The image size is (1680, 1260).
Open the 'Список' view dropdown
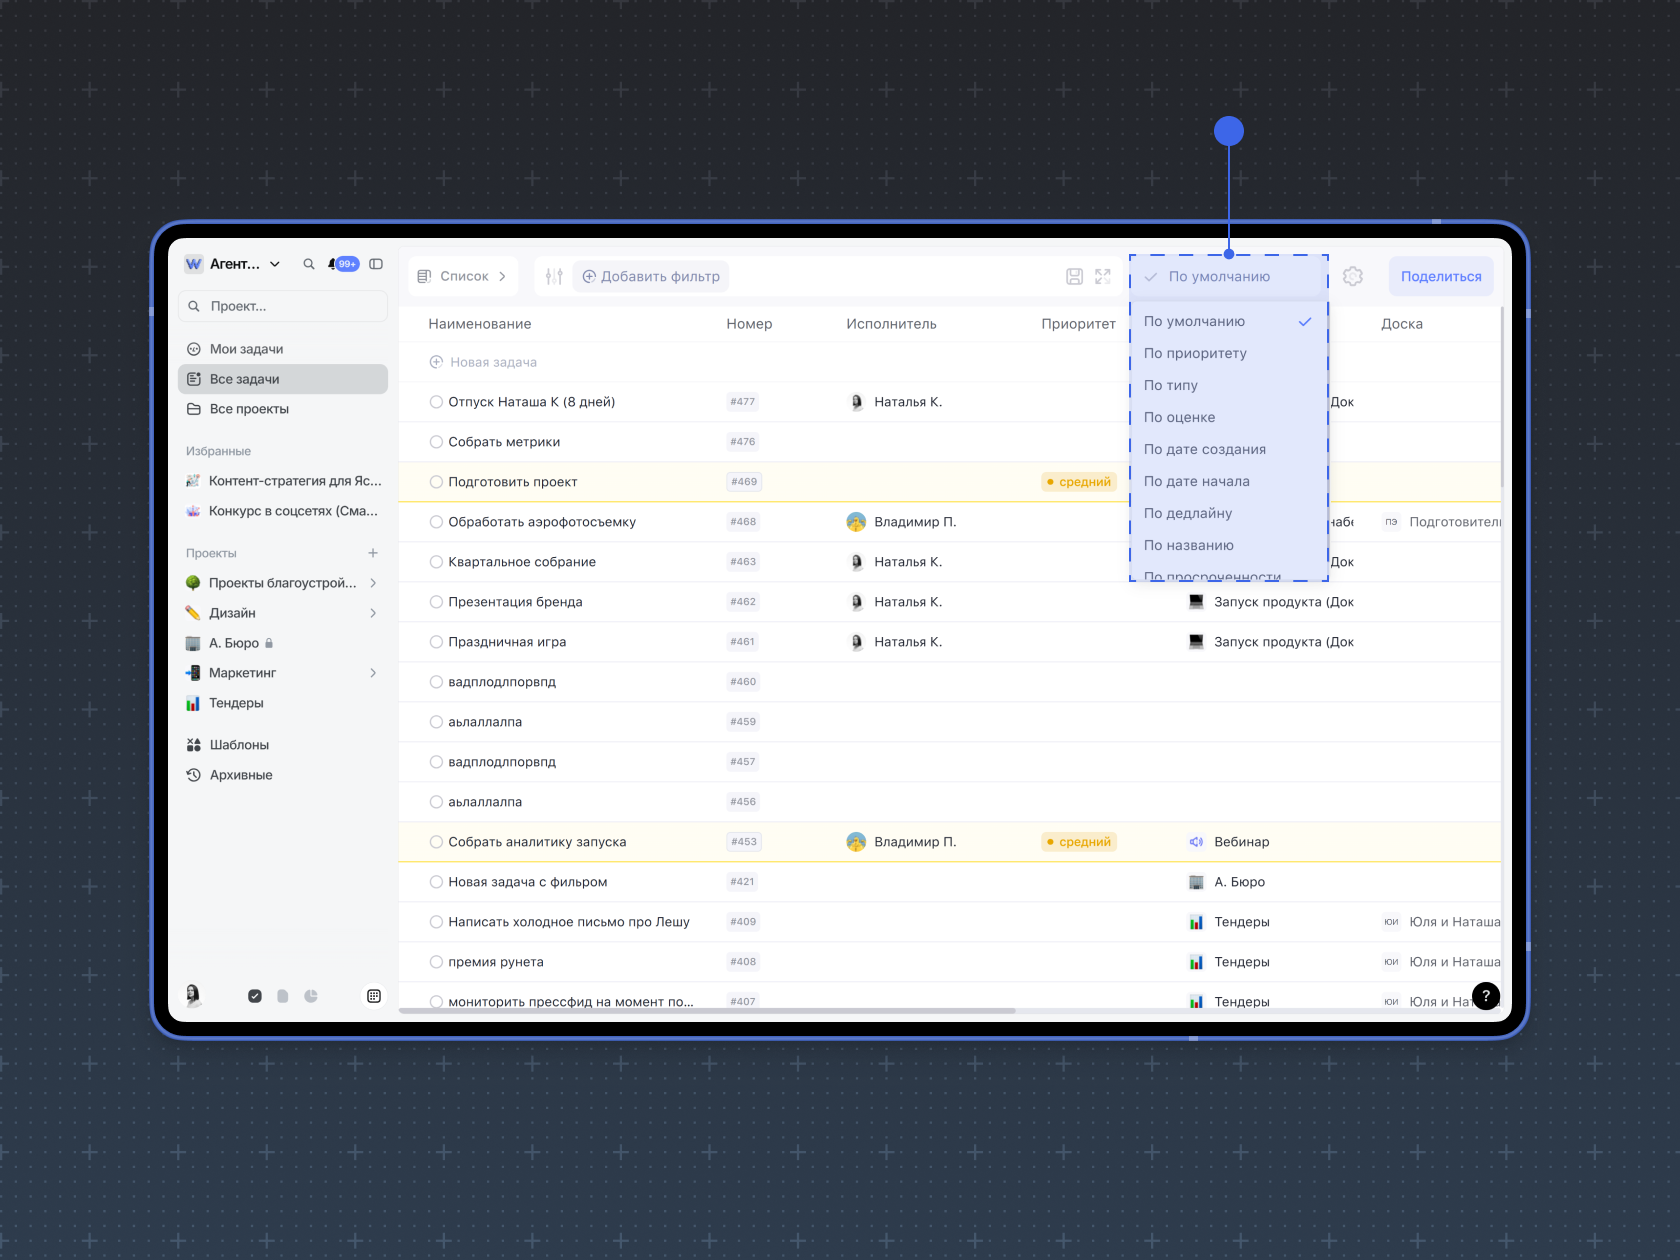(463, 277)
